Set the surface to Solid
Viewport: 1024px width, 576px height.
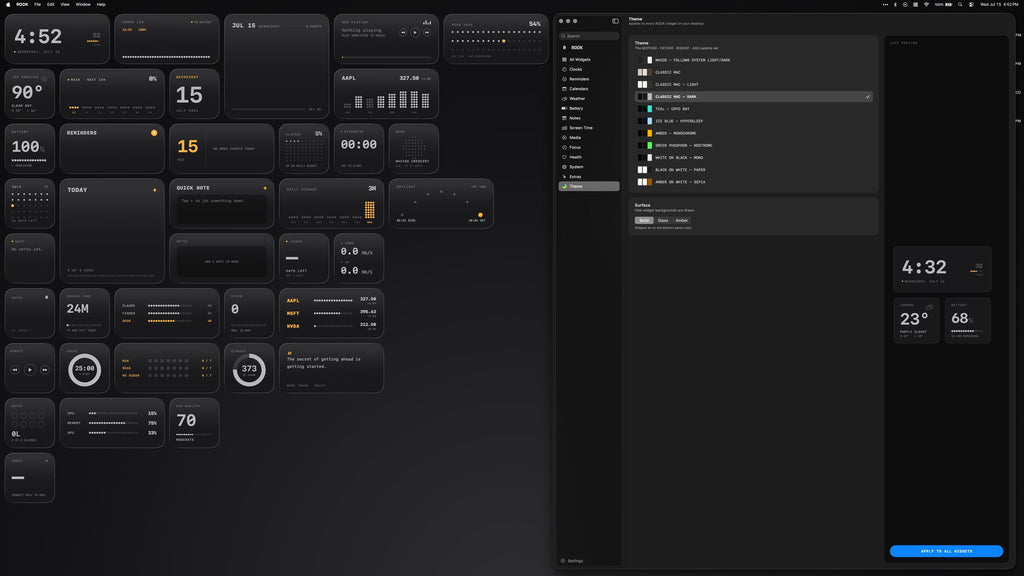pyautogui.click(x=644, y=221)
